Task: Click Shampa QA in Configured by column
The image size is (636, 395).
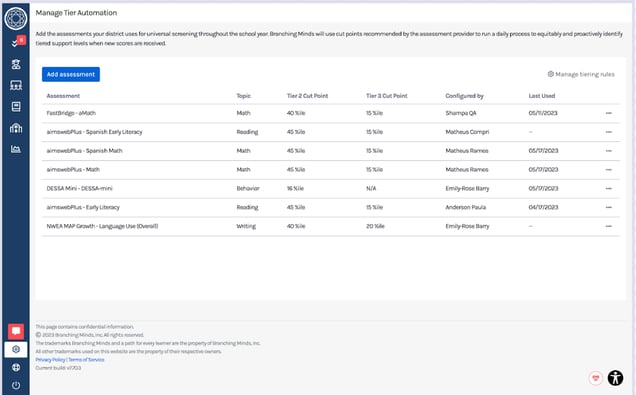Action: [x=461, y=113]
